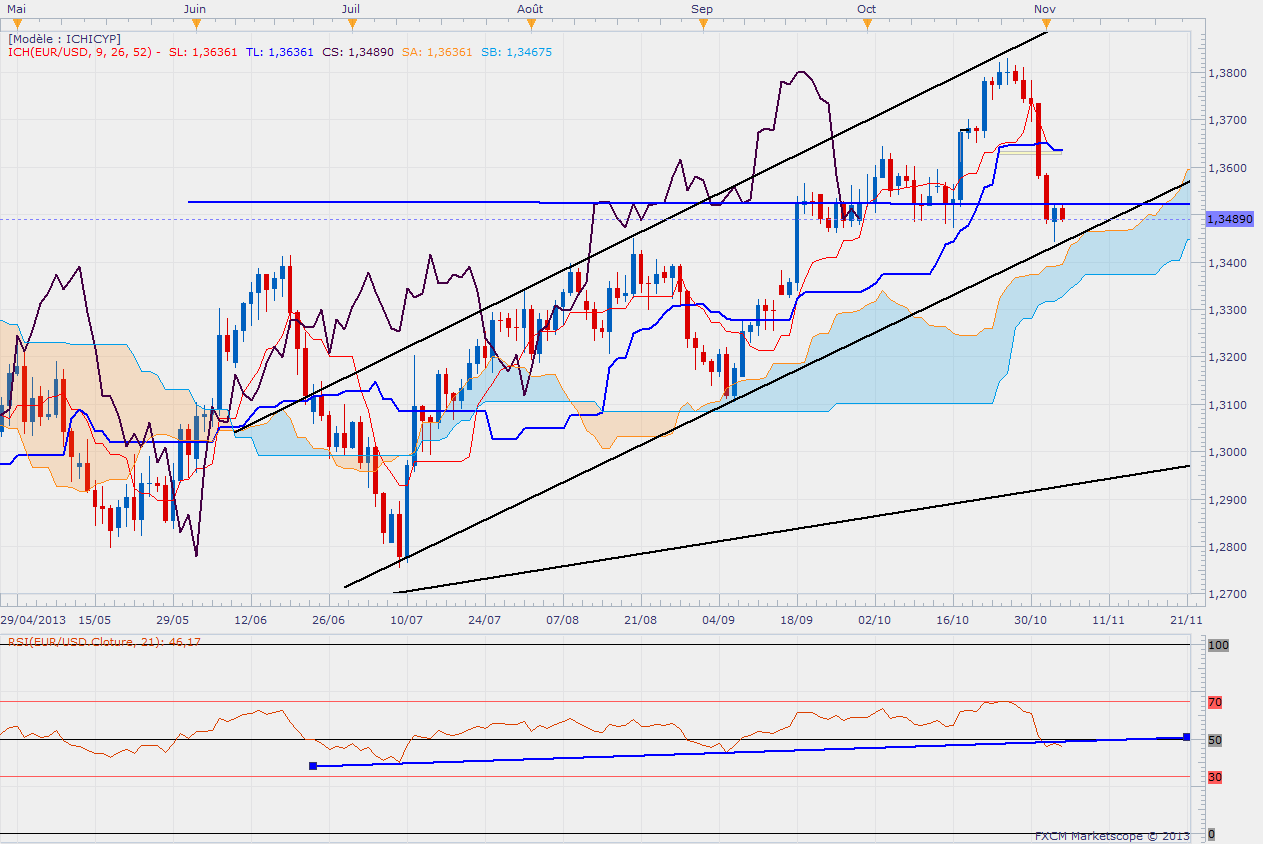This screenshot has height=844, width=1263.
Task: Click the 30/10 date label
Action: (x=1031, y=620)
